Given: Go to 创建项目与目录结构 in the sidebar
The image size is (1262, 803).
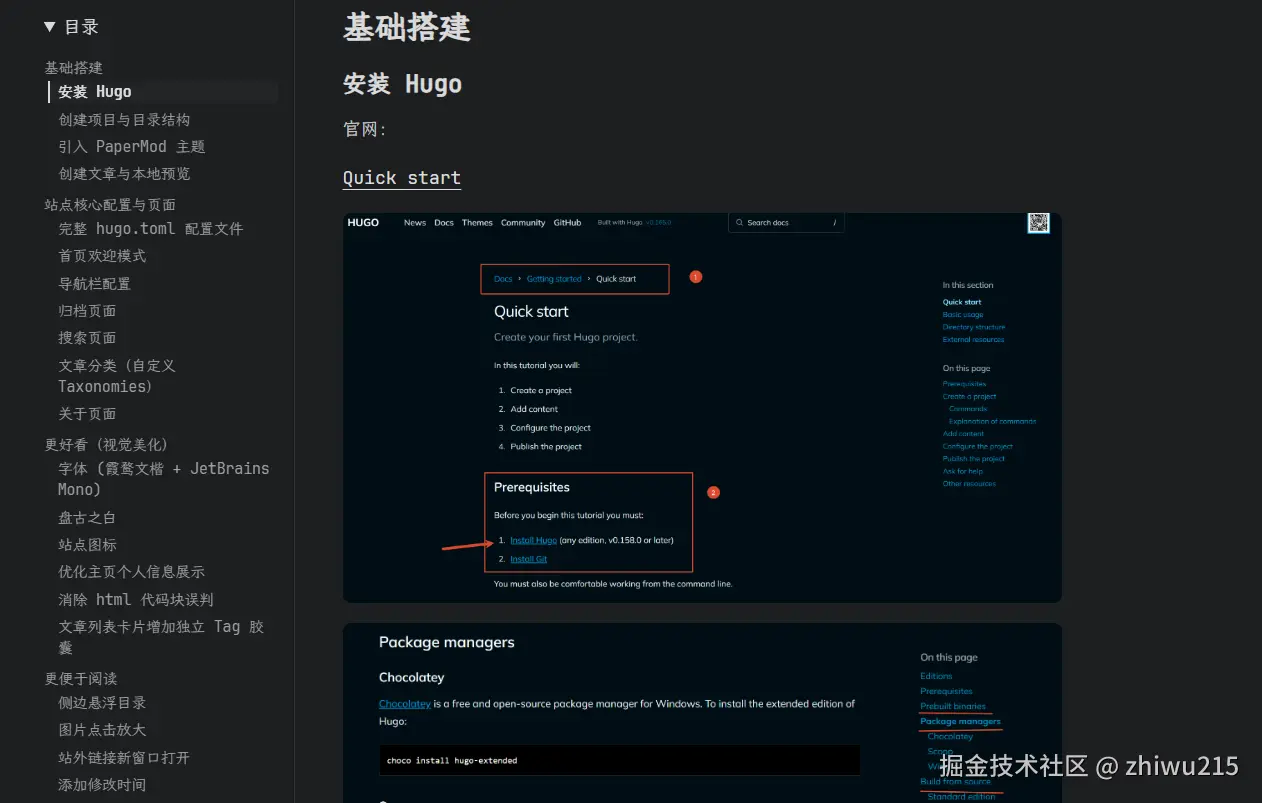Looking at the screenshot, I should (124, 120).
